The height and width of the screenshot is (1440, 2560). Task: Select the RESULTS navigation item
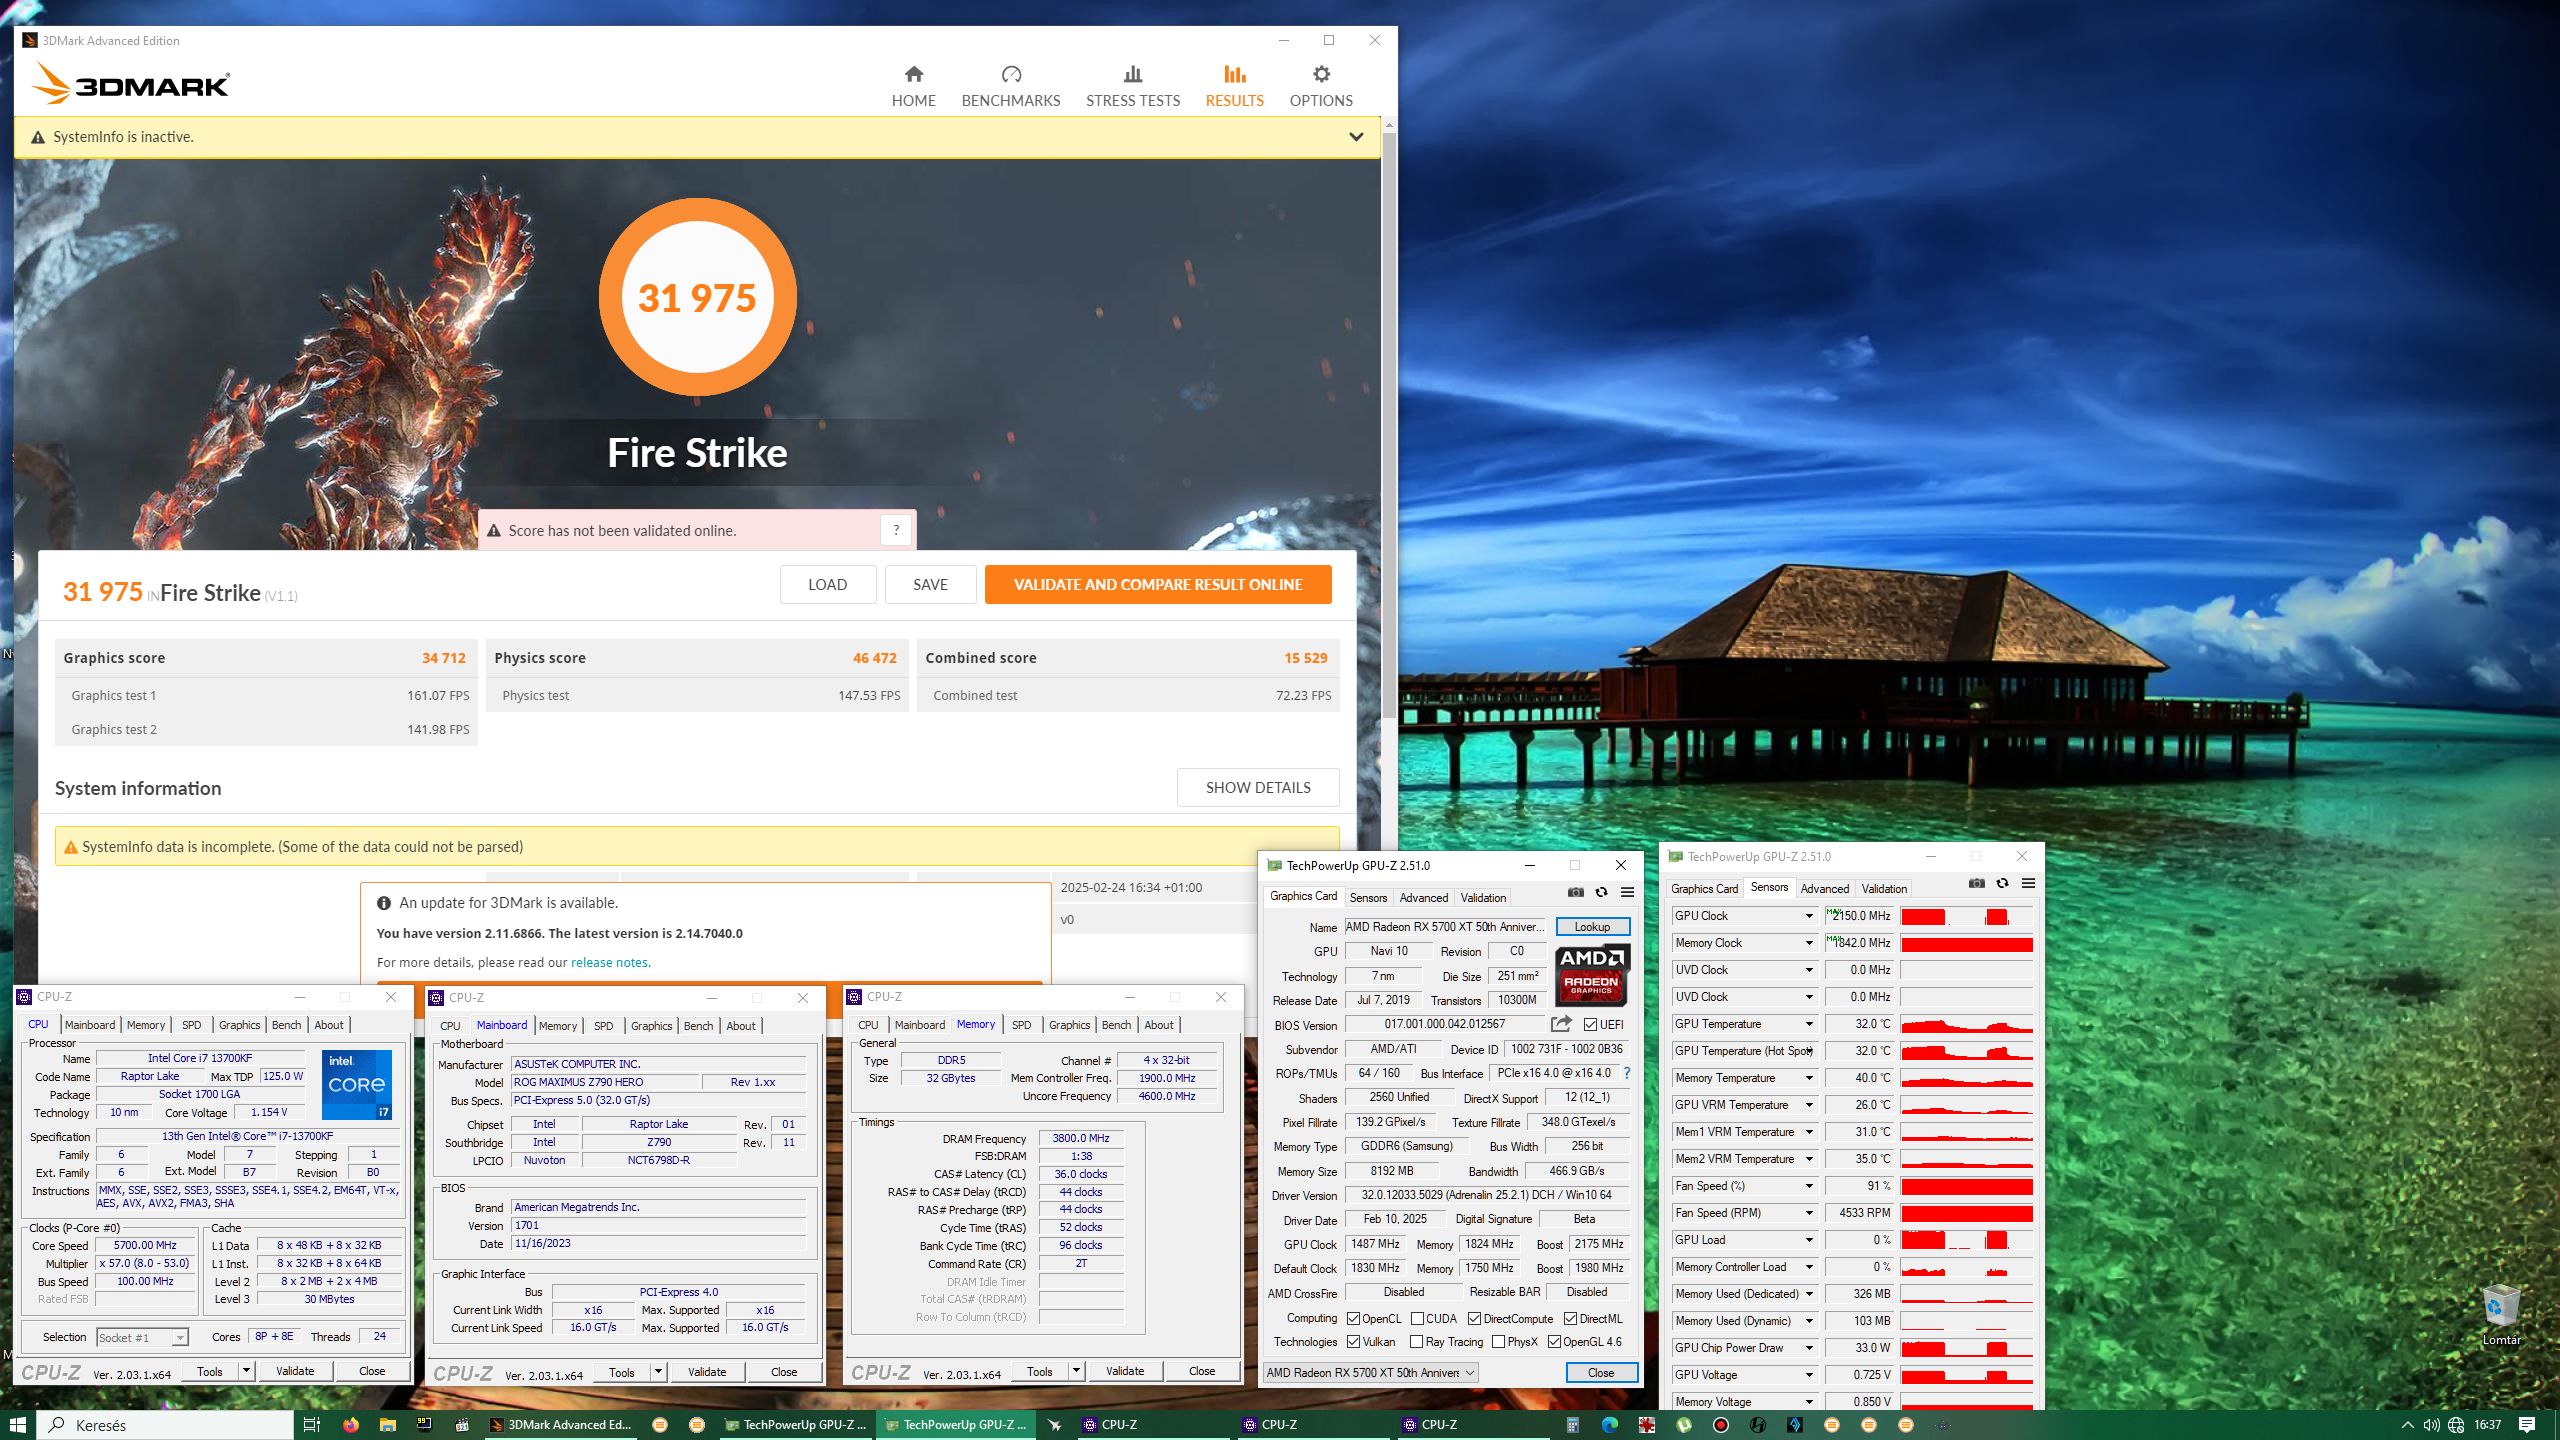[1234, 87]
